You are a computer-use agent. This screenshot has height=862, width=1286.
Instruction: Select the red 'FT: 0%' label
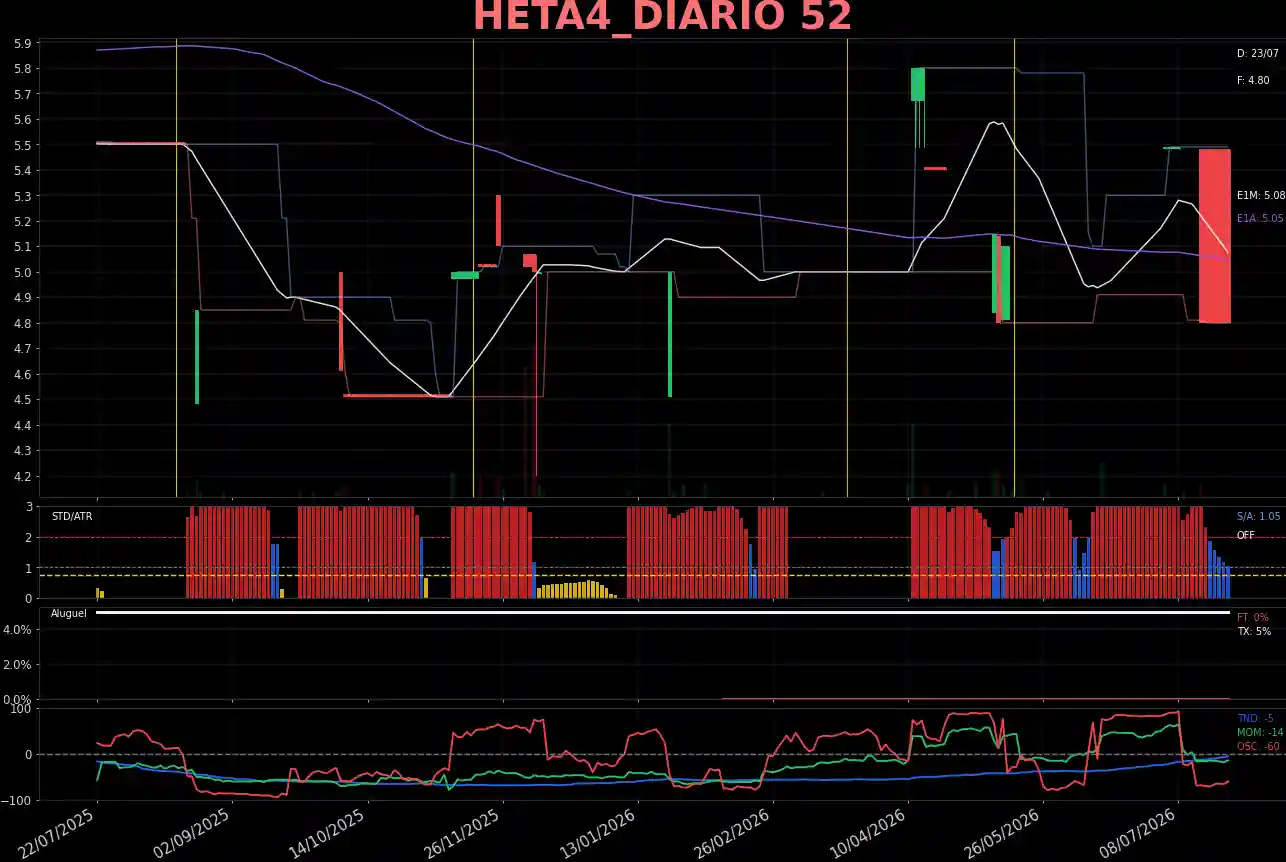pyautogui.click(x=1253, y=618)
